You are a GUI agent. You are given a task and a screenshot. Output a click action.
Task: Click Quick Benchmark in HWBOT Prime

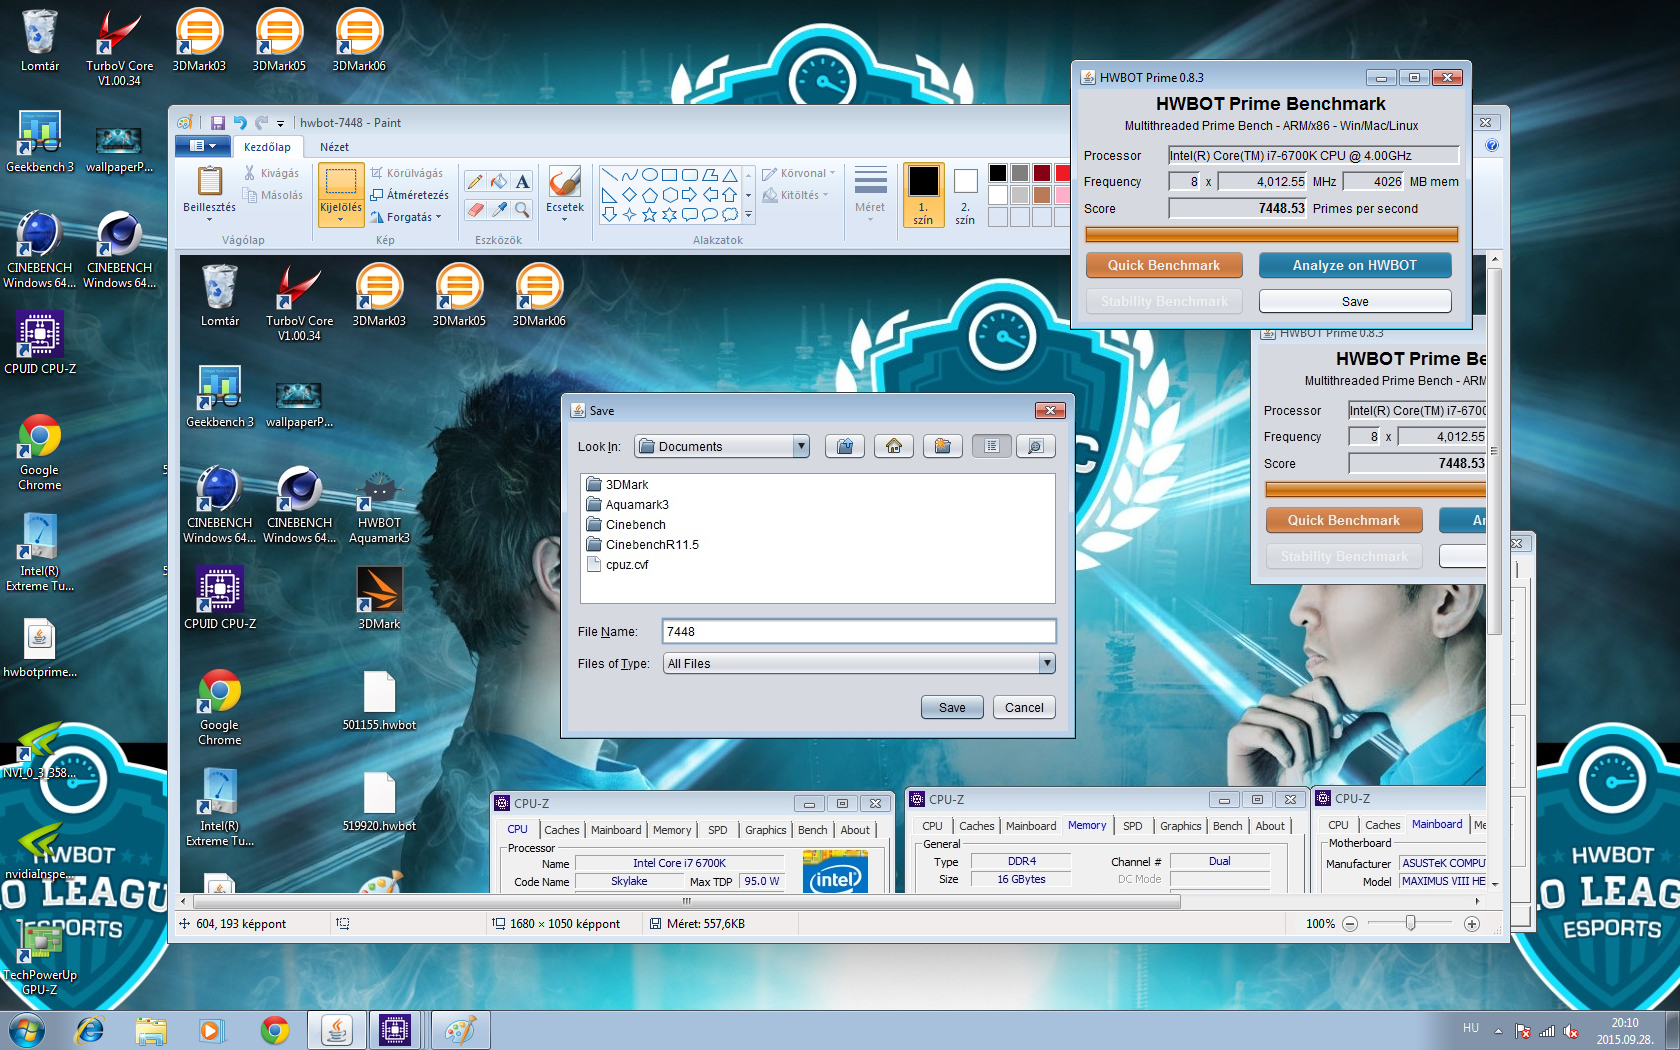tap(1164, 265)
